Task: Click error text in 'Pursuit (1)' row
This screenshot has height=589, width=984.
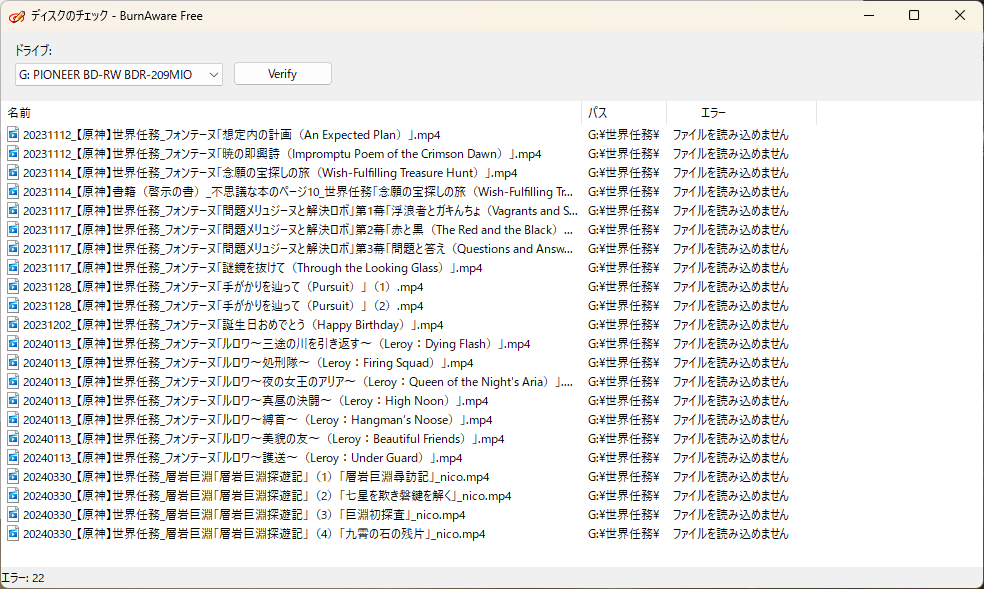Action: [x=730, y=287]
